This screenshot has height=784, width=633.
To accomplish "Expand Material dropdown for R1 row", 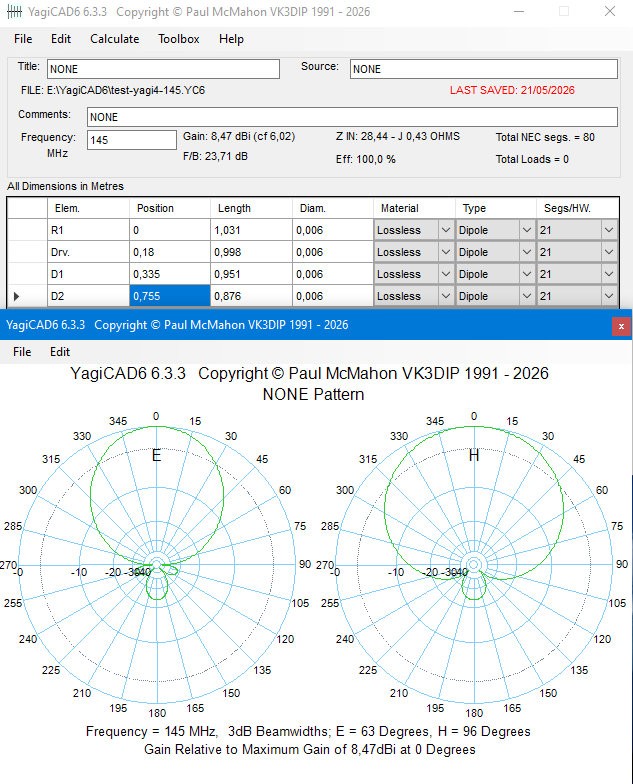I will pos(446,230).
